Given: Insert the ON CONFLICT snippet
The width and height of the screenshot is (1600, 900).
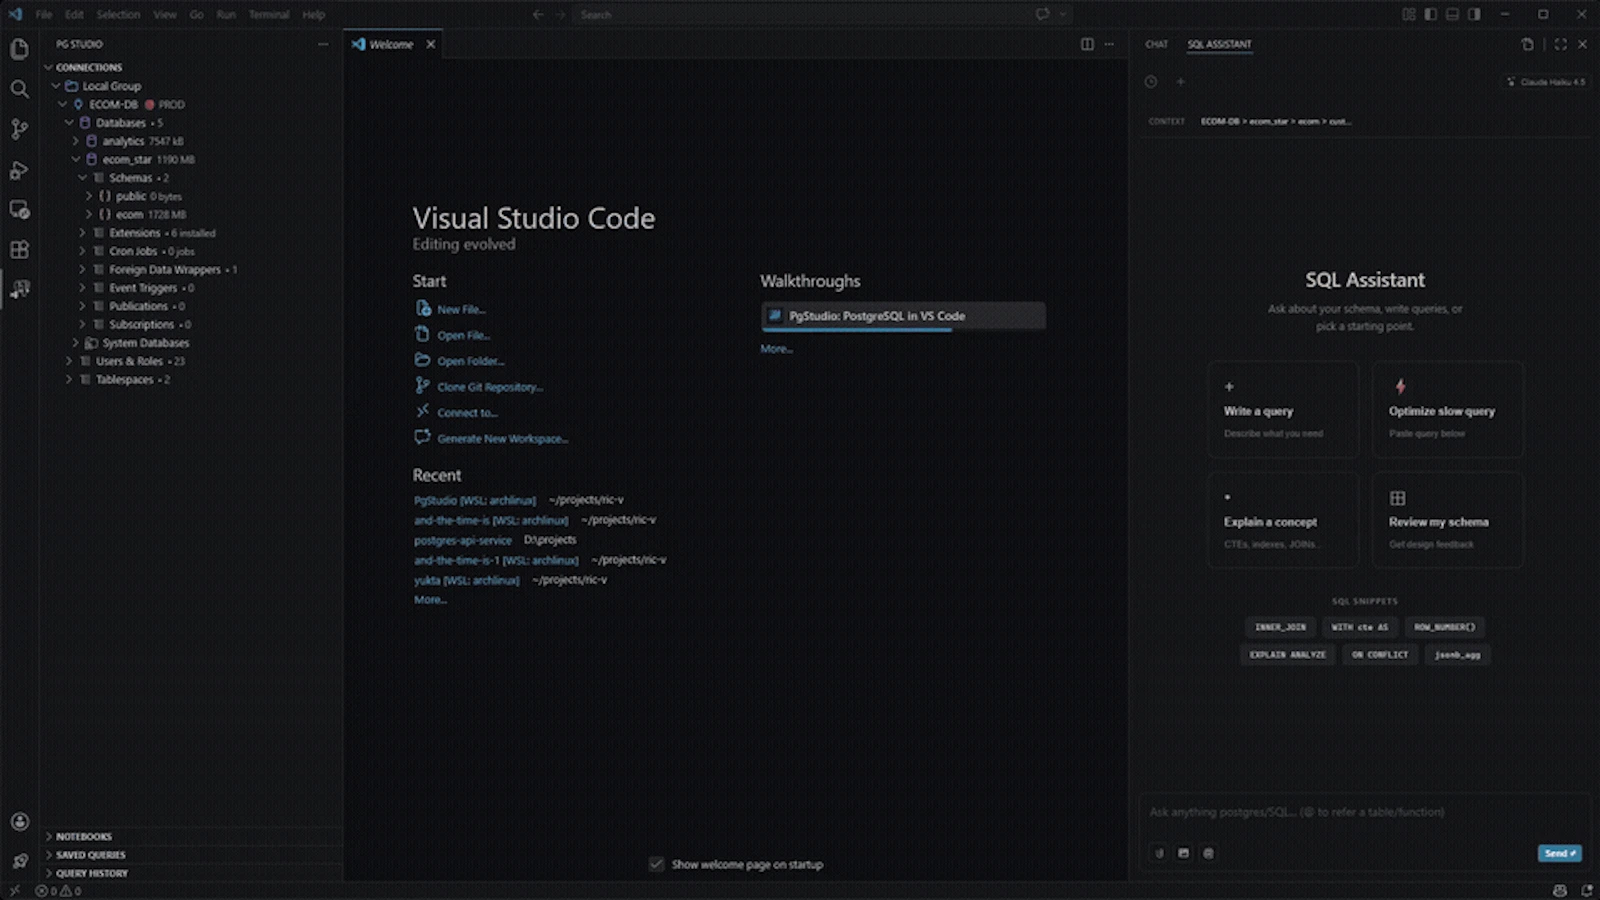Looking at the screenshot, I should click(x=1380, y=655).
